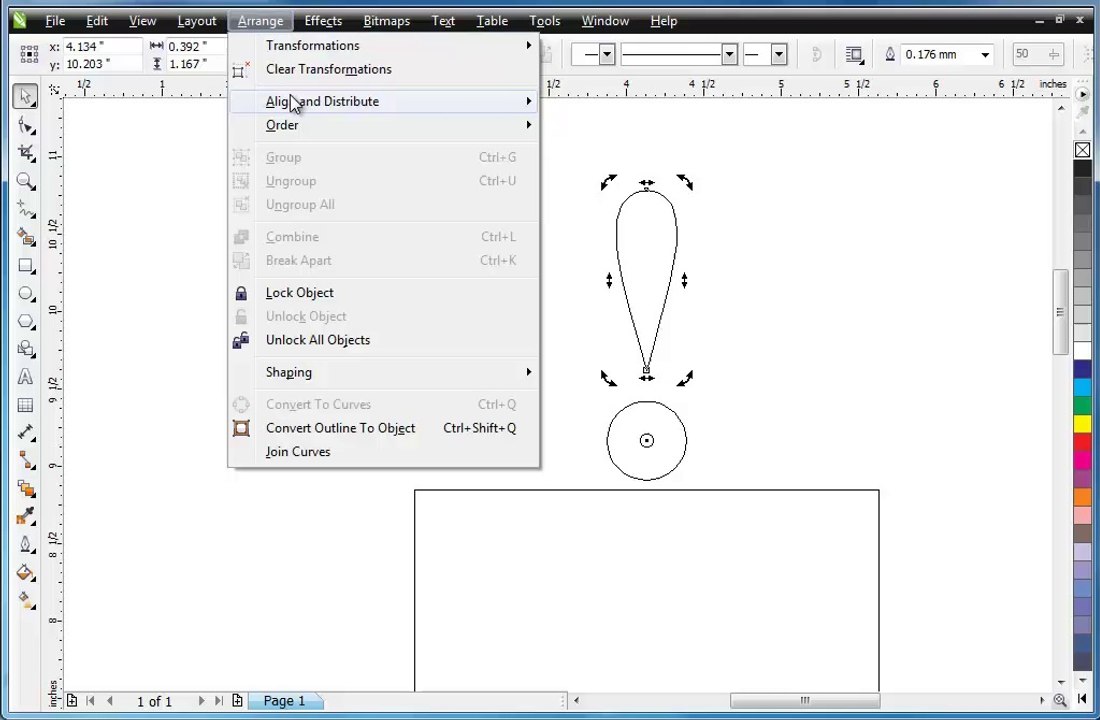Screen dimensions: 1100x720
Task: Open start arrowhead dropdown
Action: click(608, 55)
